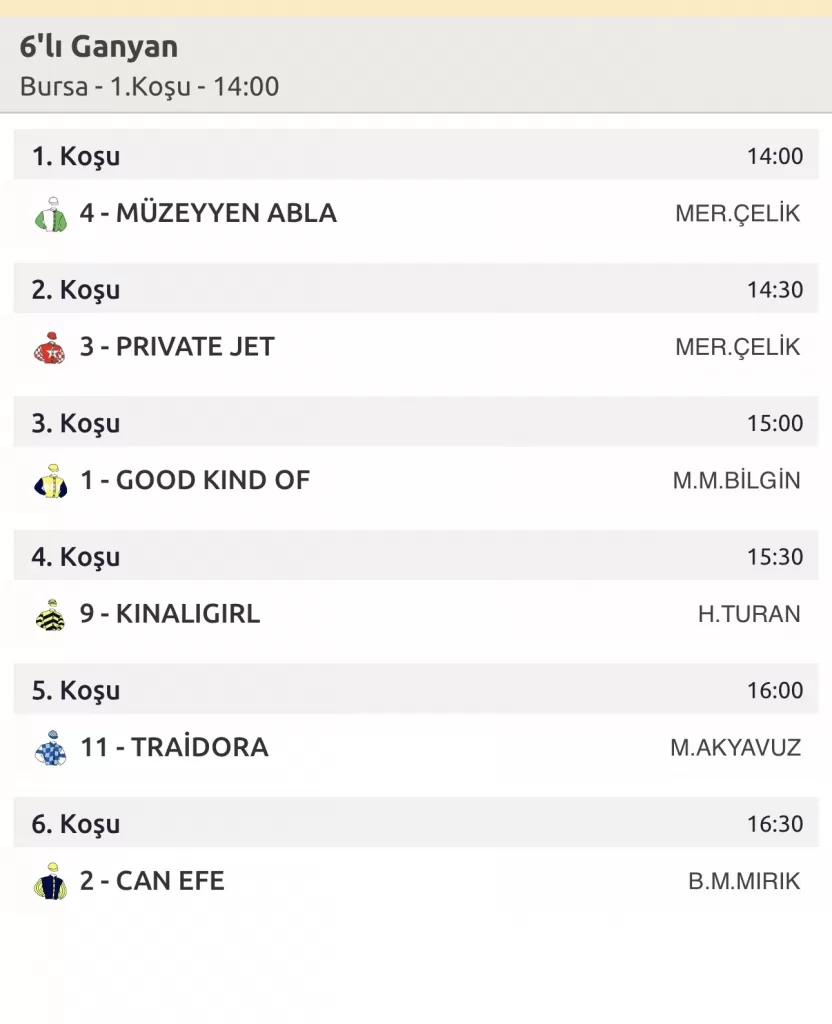Click the Bursa - 1.Koşu - 14:00 subtitle

pyautogui.click(x=149, y=86)
